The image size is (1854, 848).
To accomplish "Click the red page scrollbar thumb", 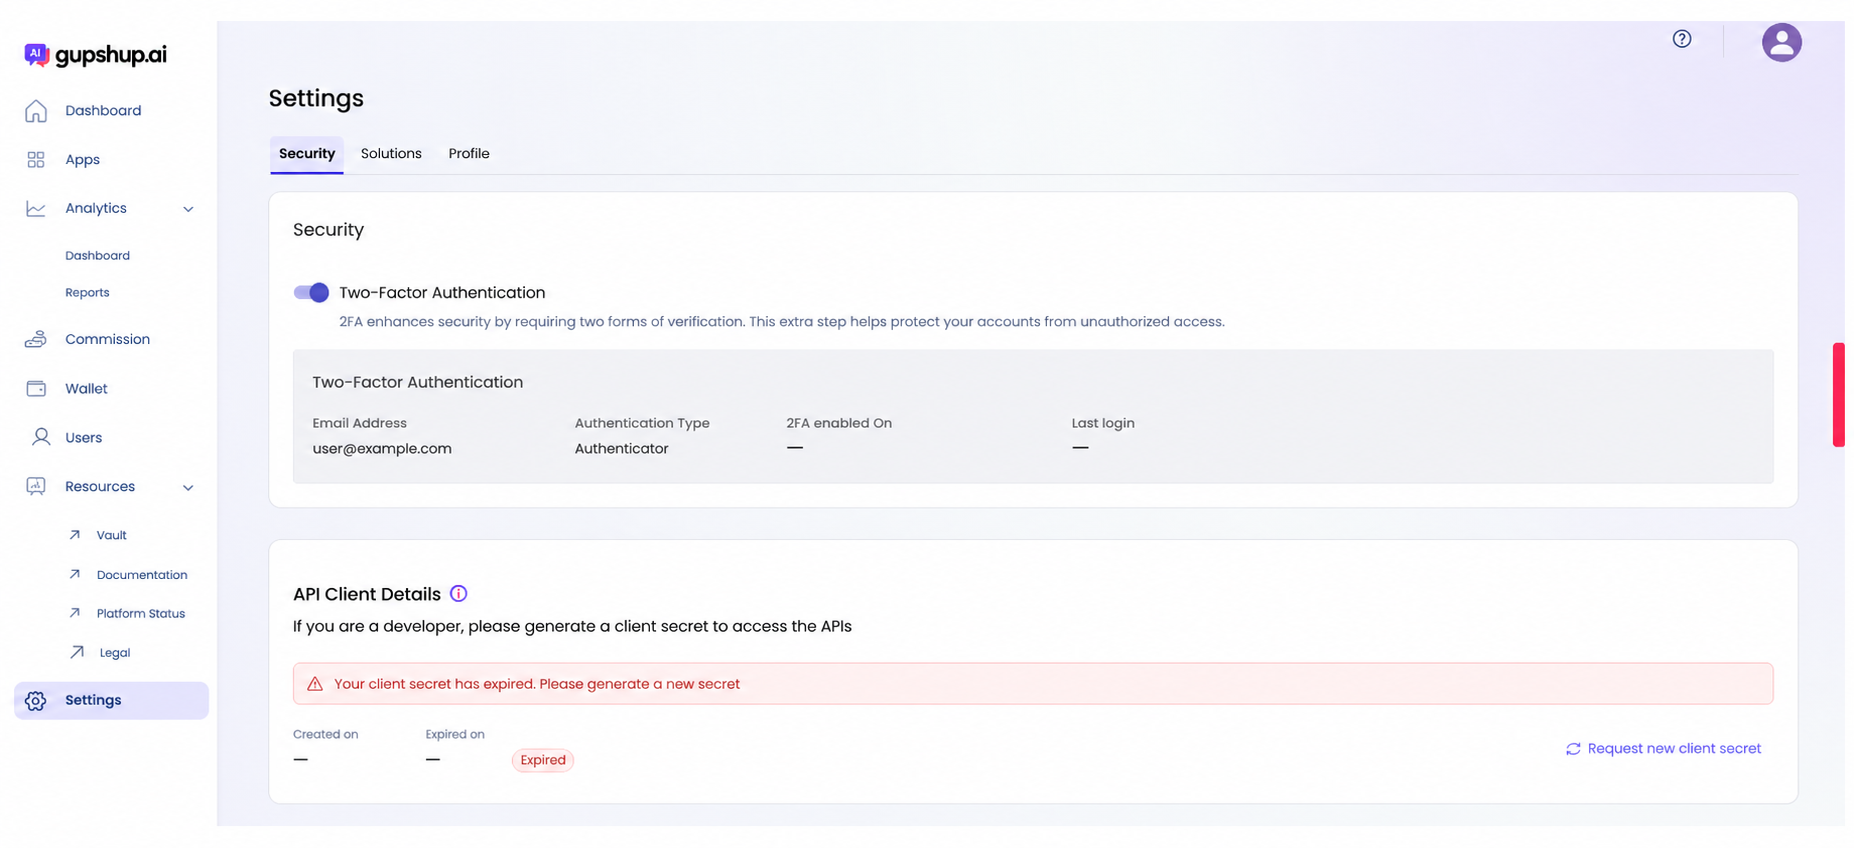I will click(1838, 395).
